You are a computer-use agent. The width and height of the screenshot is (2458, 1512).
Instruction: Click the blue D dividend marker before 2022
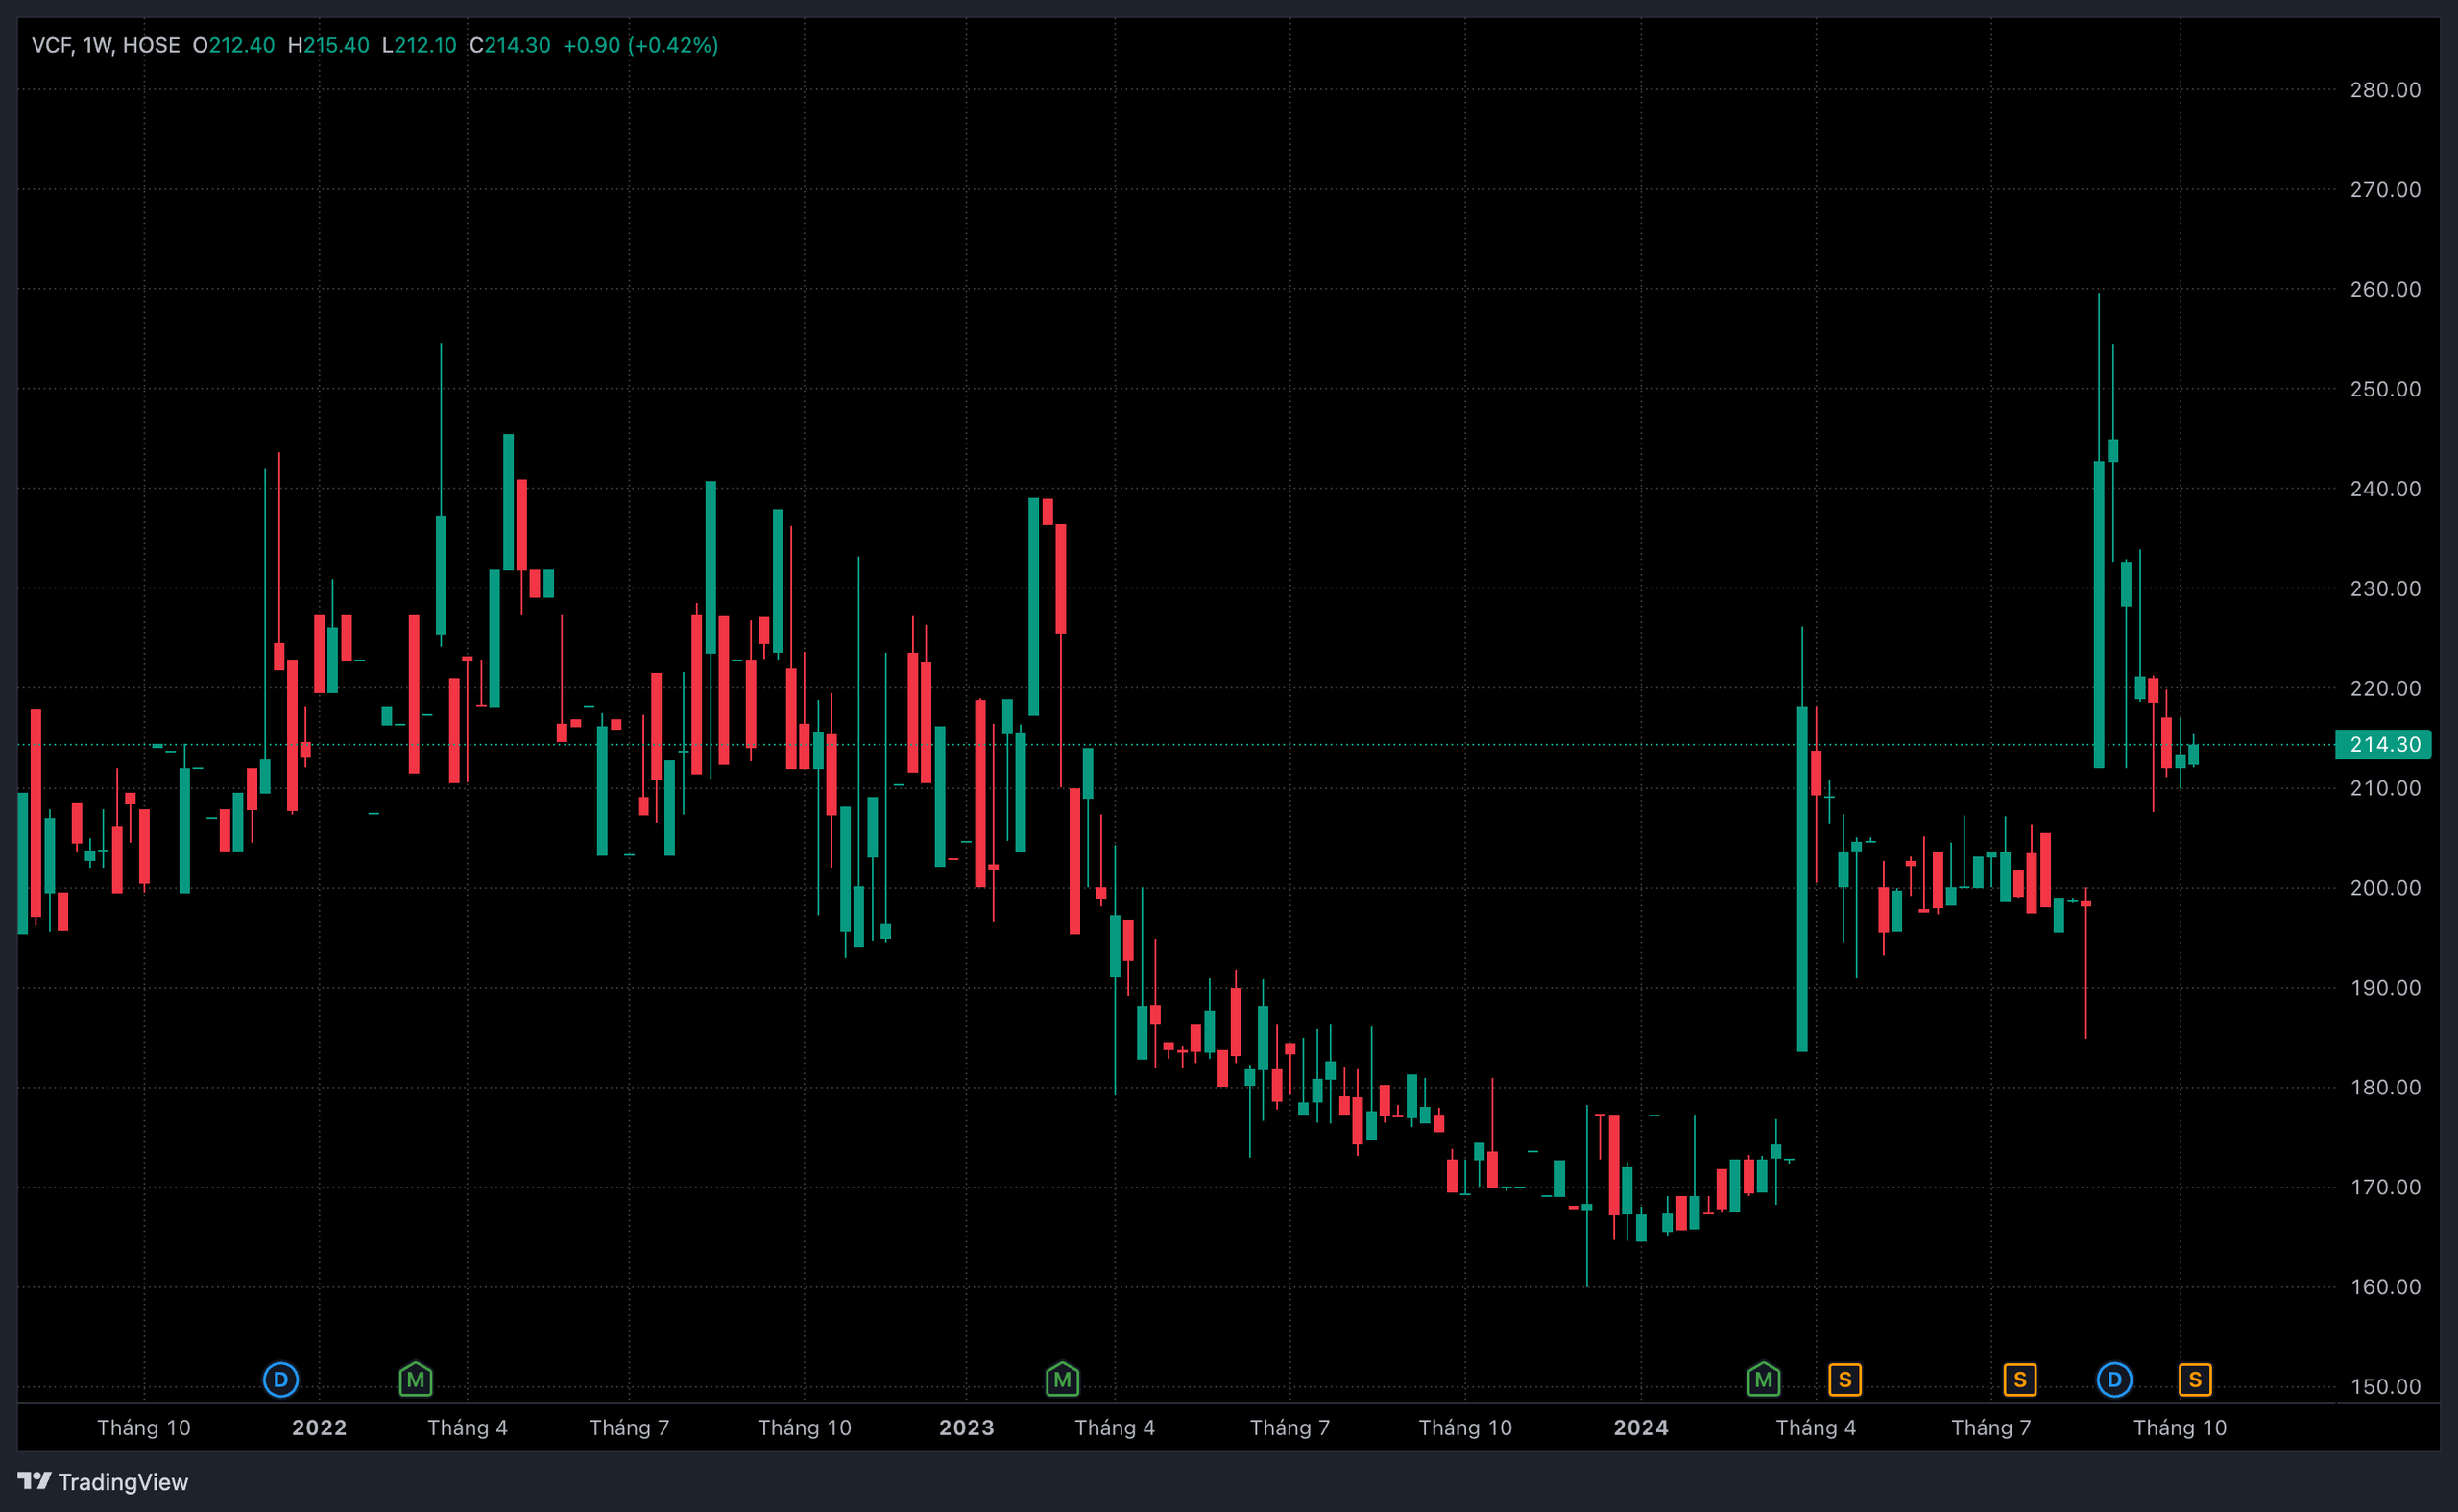click(x=280, y=1380)
